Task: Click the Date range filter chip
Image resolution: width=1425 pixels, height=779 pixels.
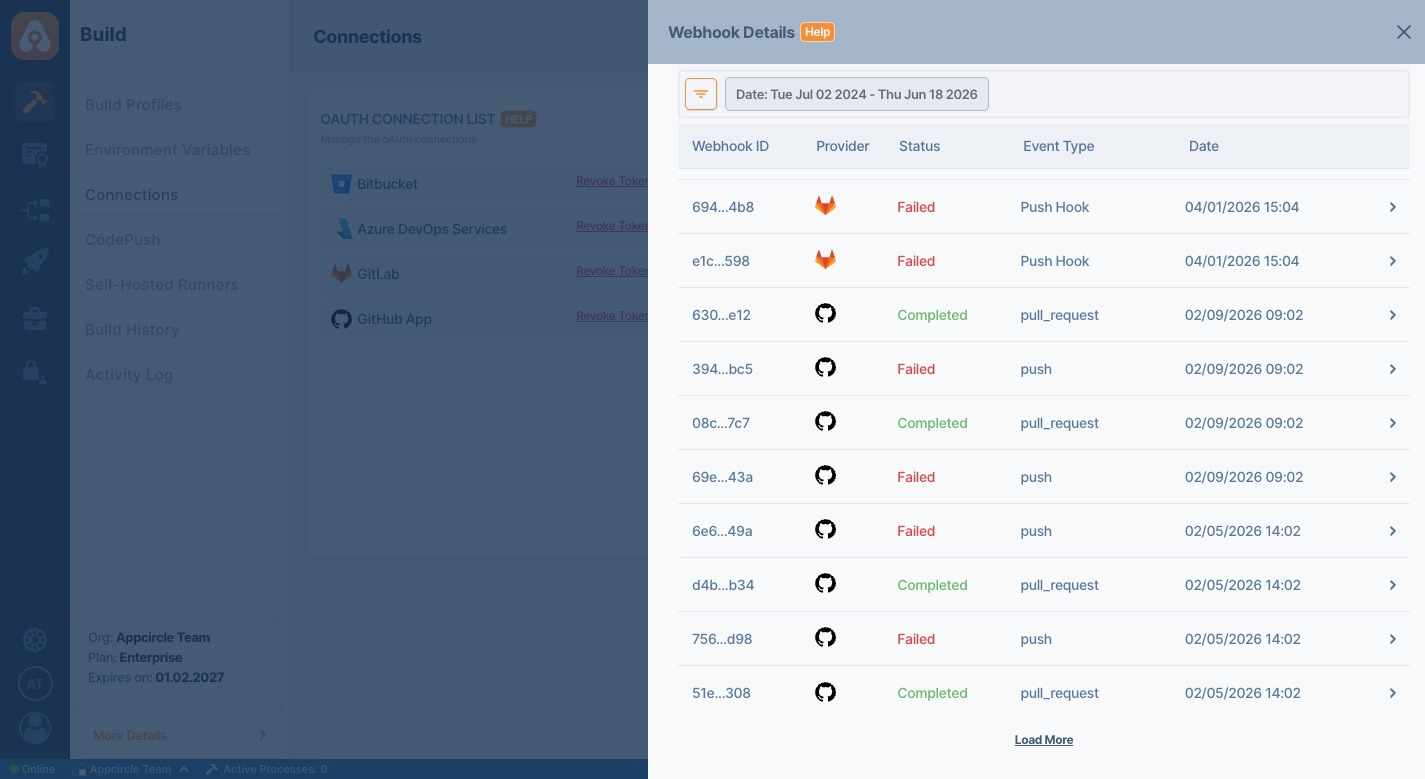Action: tap(857, 94)
